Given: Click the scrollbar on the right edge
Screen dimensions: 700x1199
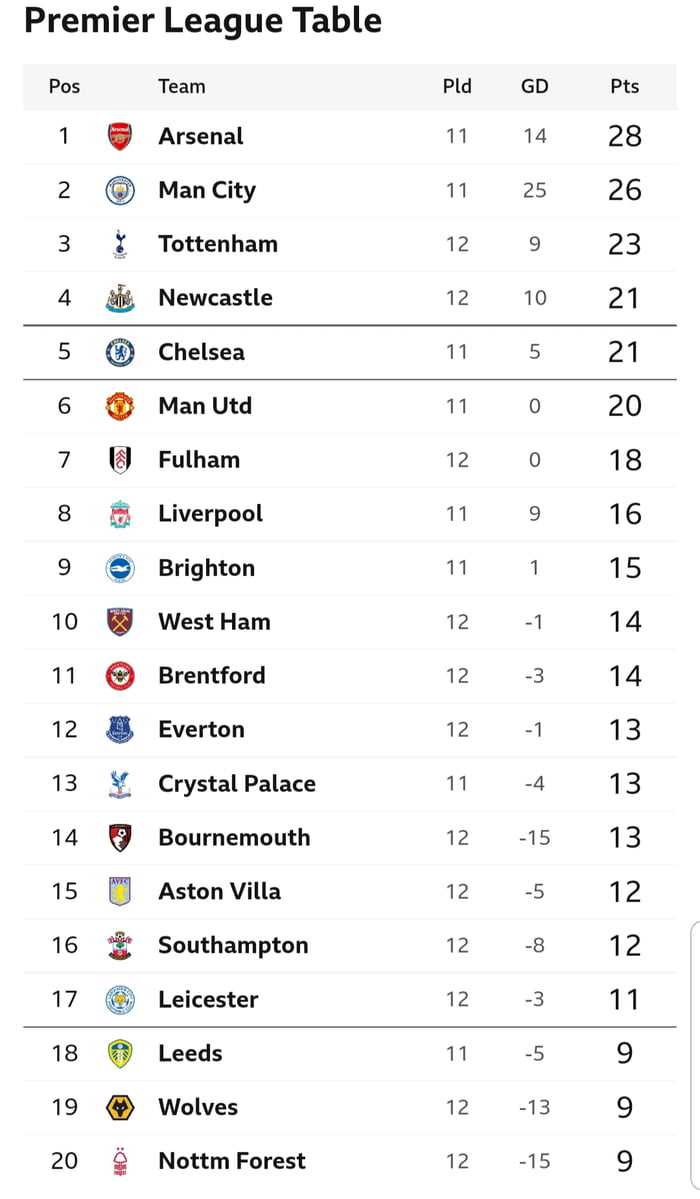Looking at the screenshot, I should tap(694, 1060).
